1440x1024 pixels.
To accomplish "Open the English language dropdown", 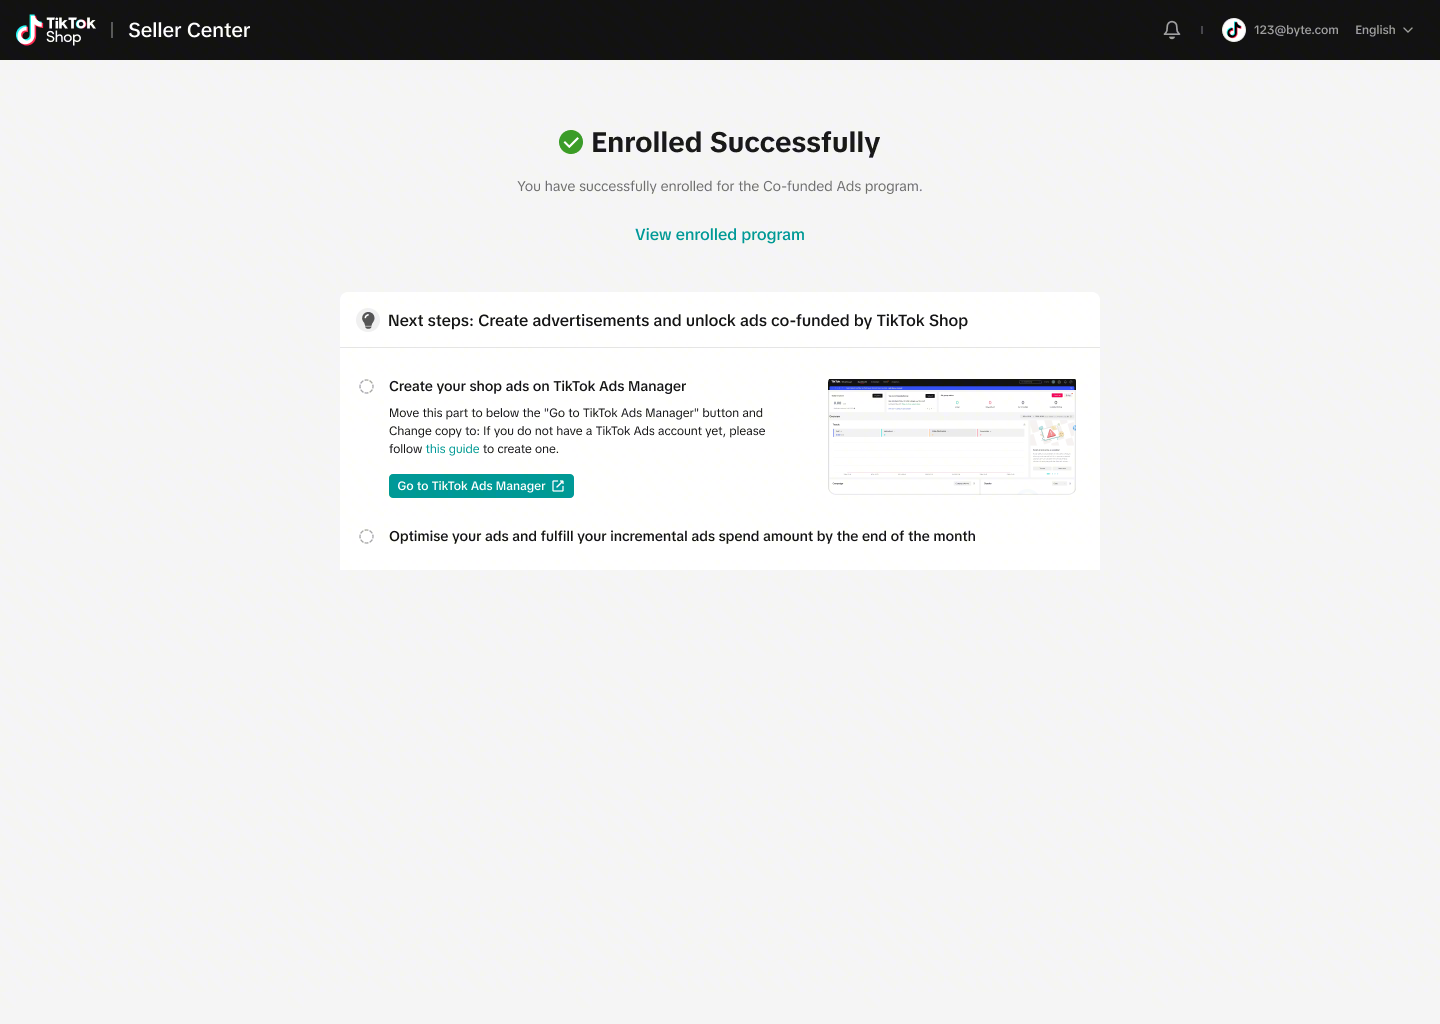I will coord(1375,30).
